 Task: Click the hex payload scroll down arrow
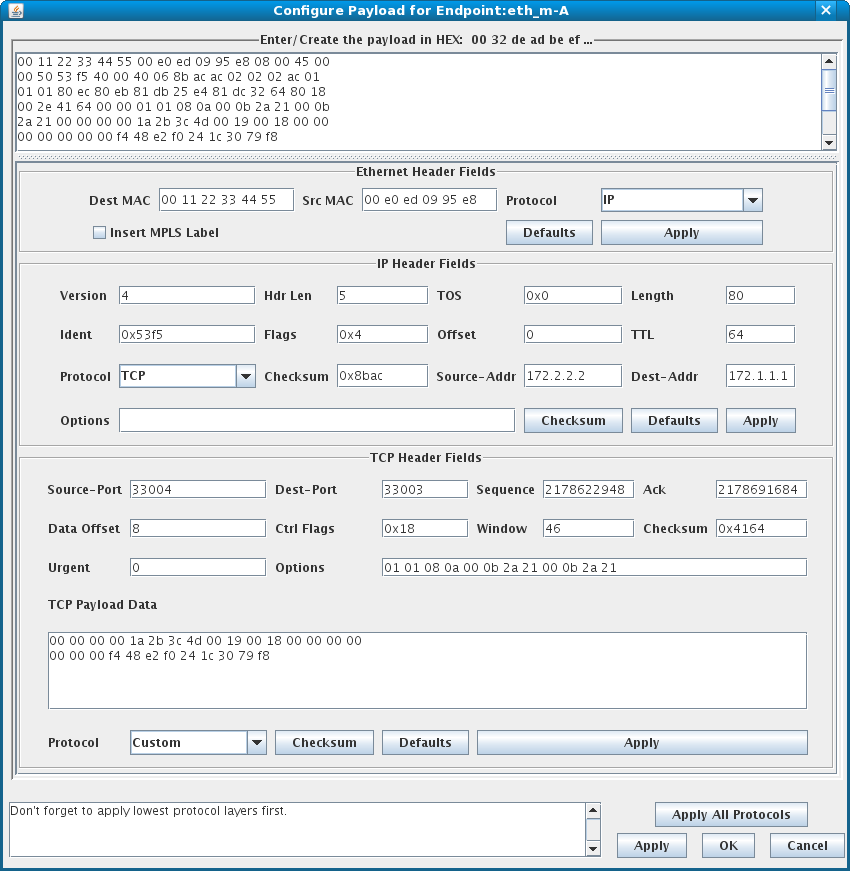point(829,143)
